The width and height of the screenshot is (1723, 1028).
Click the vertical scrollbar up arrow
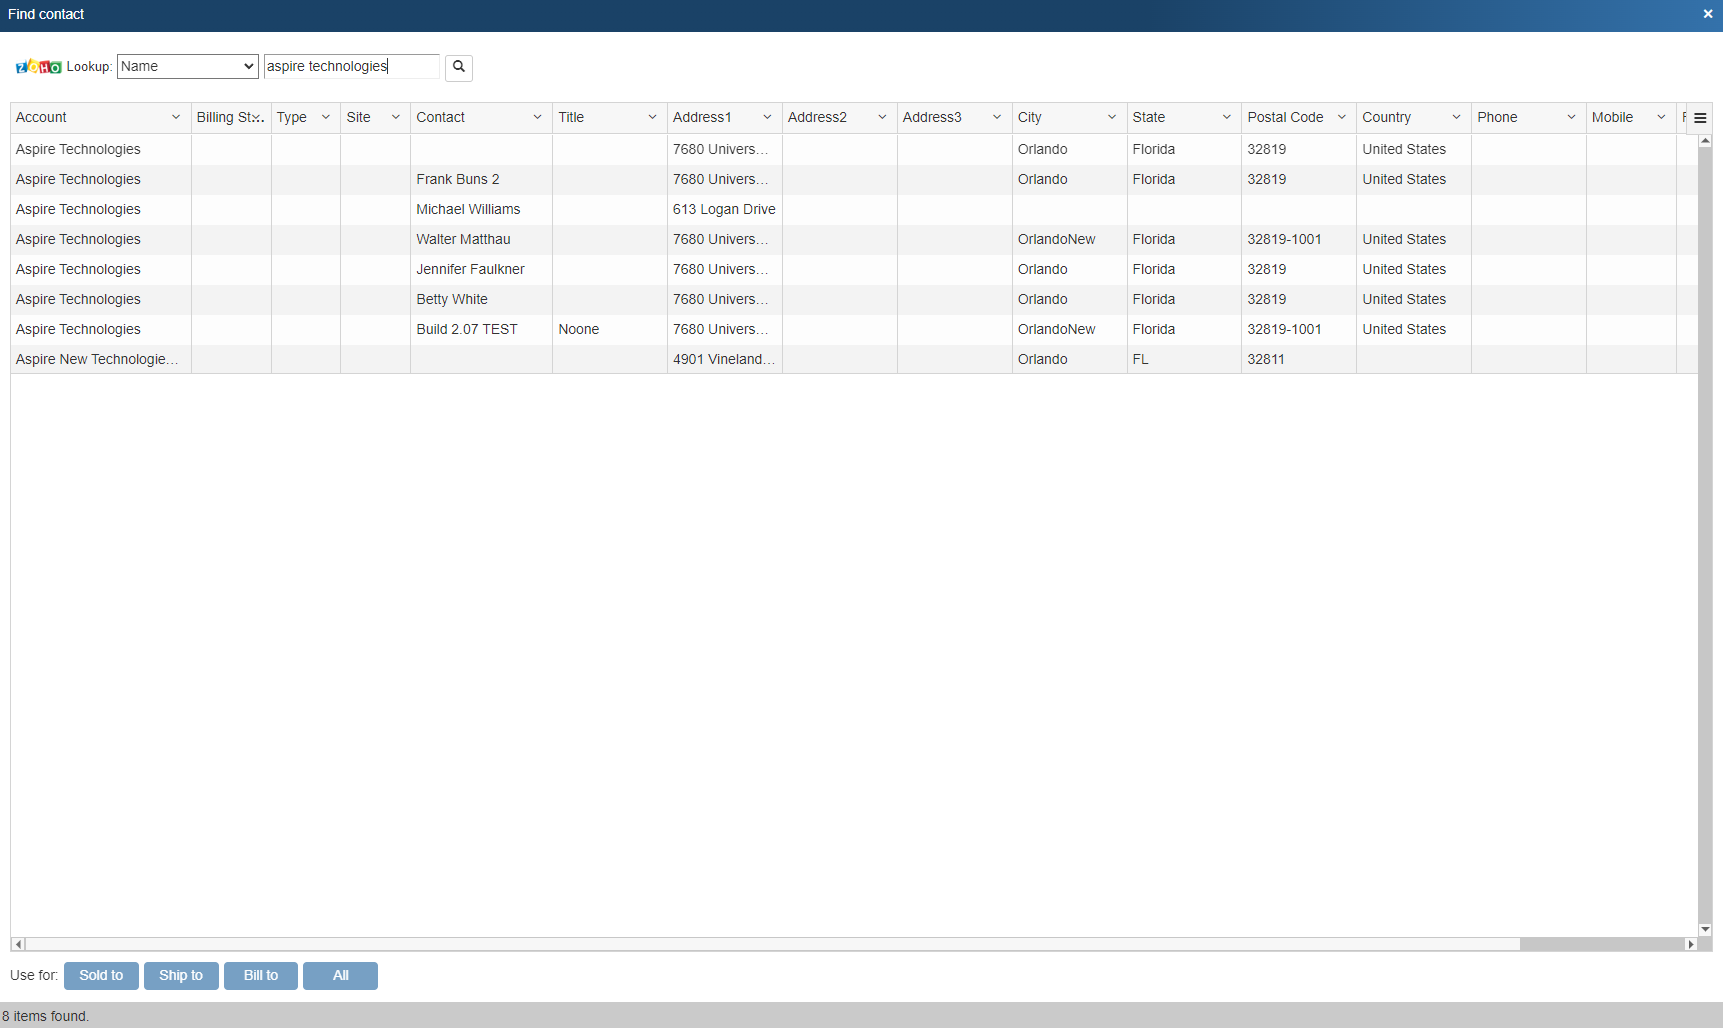[1705, 142]
